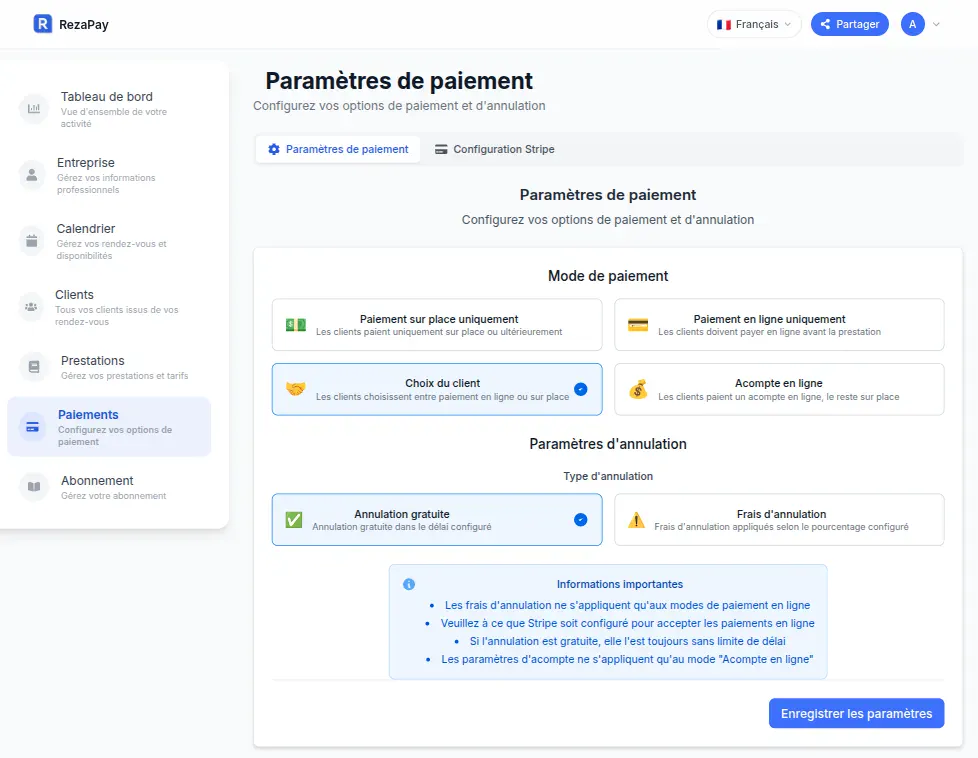The width and height of the screenshot is (978, 758).
Task: Click the RezaPay brand name
Action: tap(84, 25)
